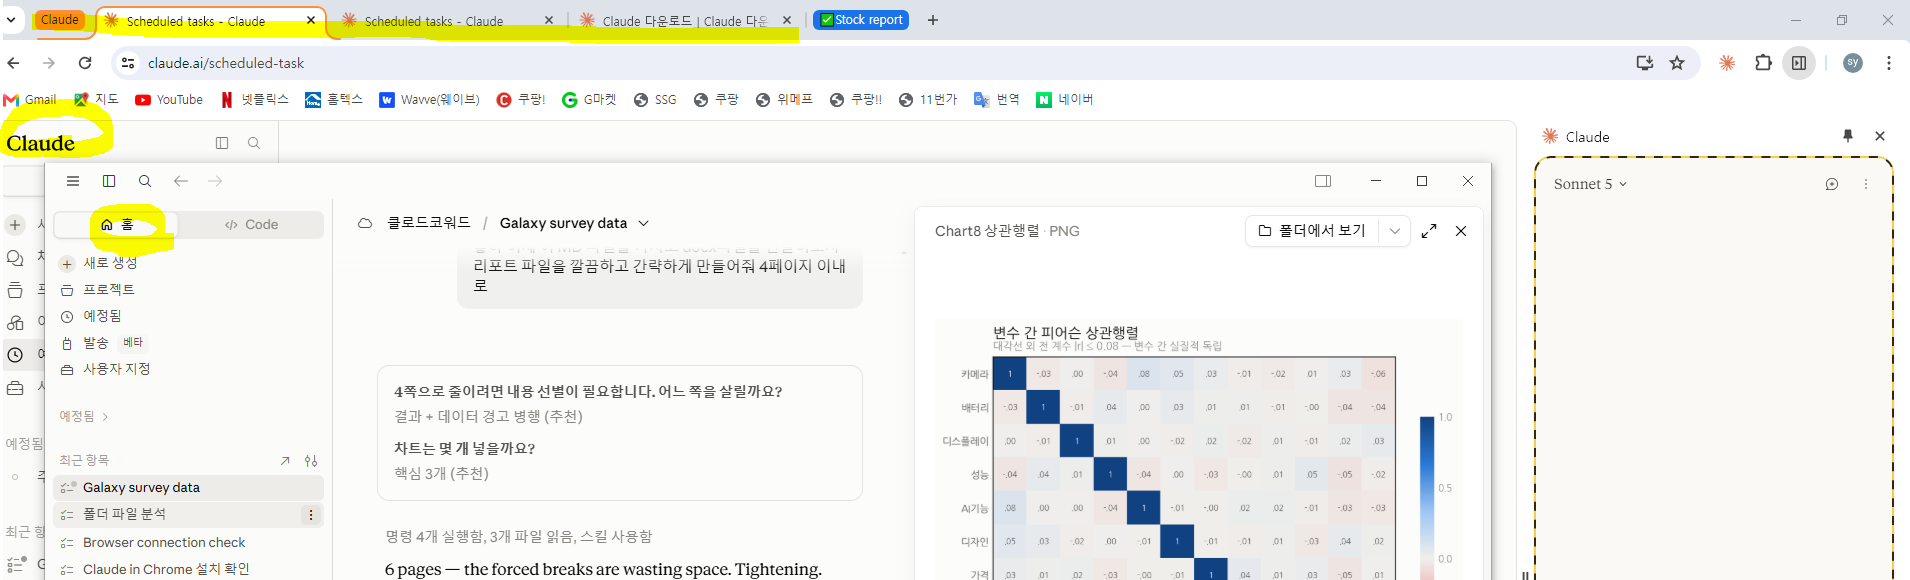Expand the Stock report tab group
The height and width of the screenshot is (580, 1910).
(861, 20)
